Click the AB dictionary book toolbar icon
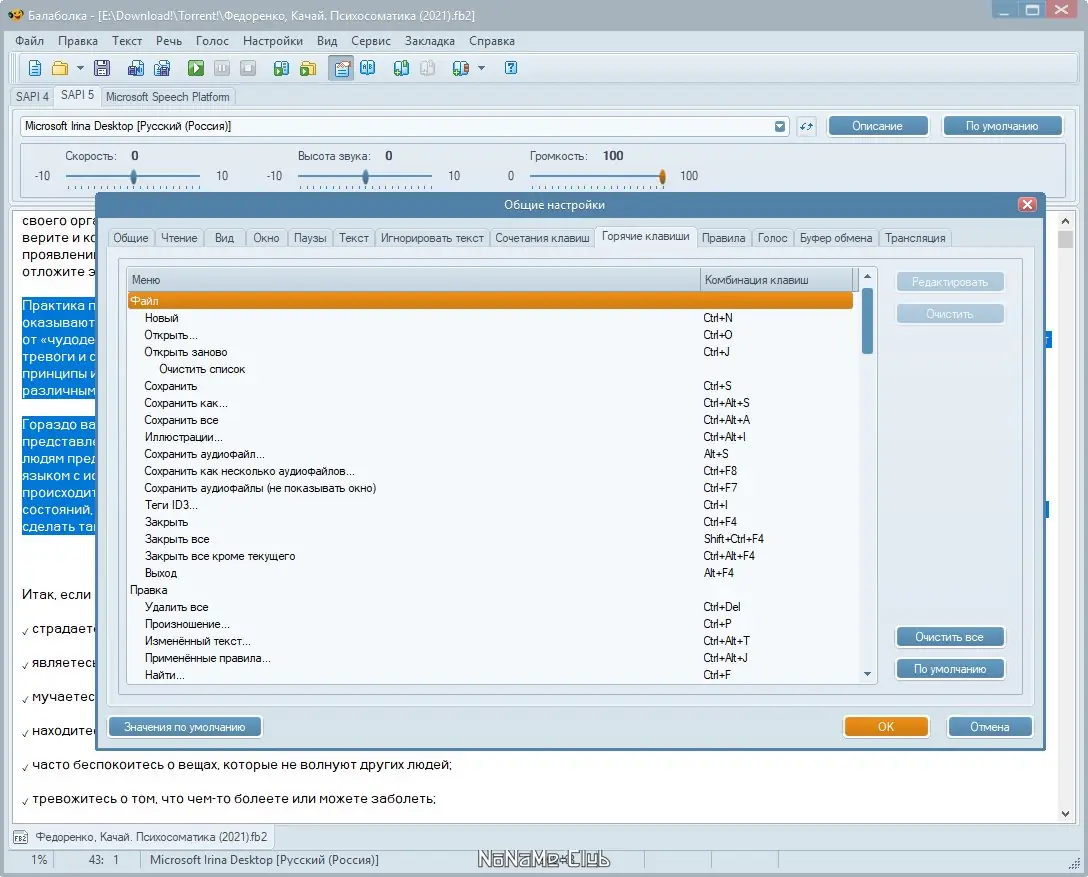1088x877 pixels. click(368, 68)
